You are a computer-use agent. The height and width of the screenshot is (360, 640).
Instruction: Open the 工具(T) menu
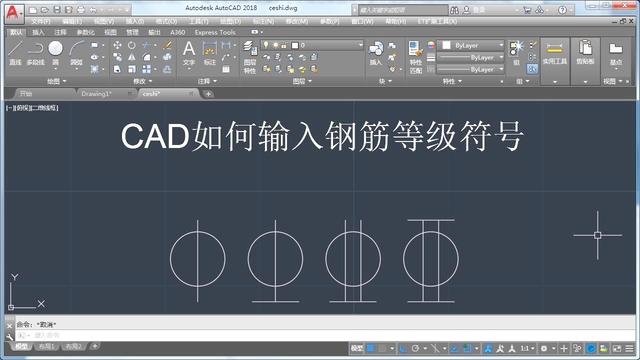pos(198,21)
